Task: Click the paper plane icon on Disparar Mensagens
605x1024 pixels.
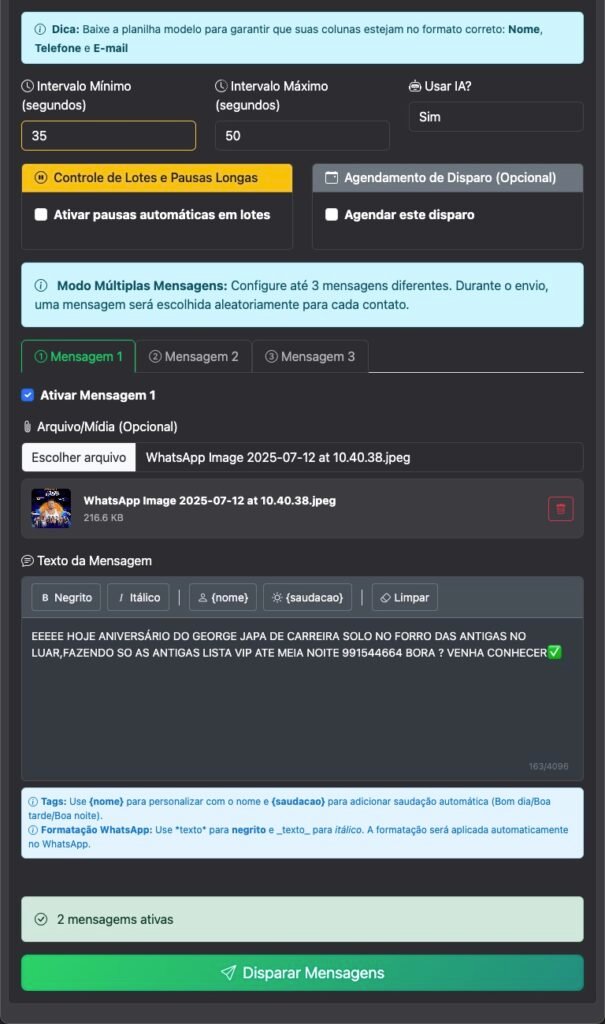Action: (x=228, y=973)
